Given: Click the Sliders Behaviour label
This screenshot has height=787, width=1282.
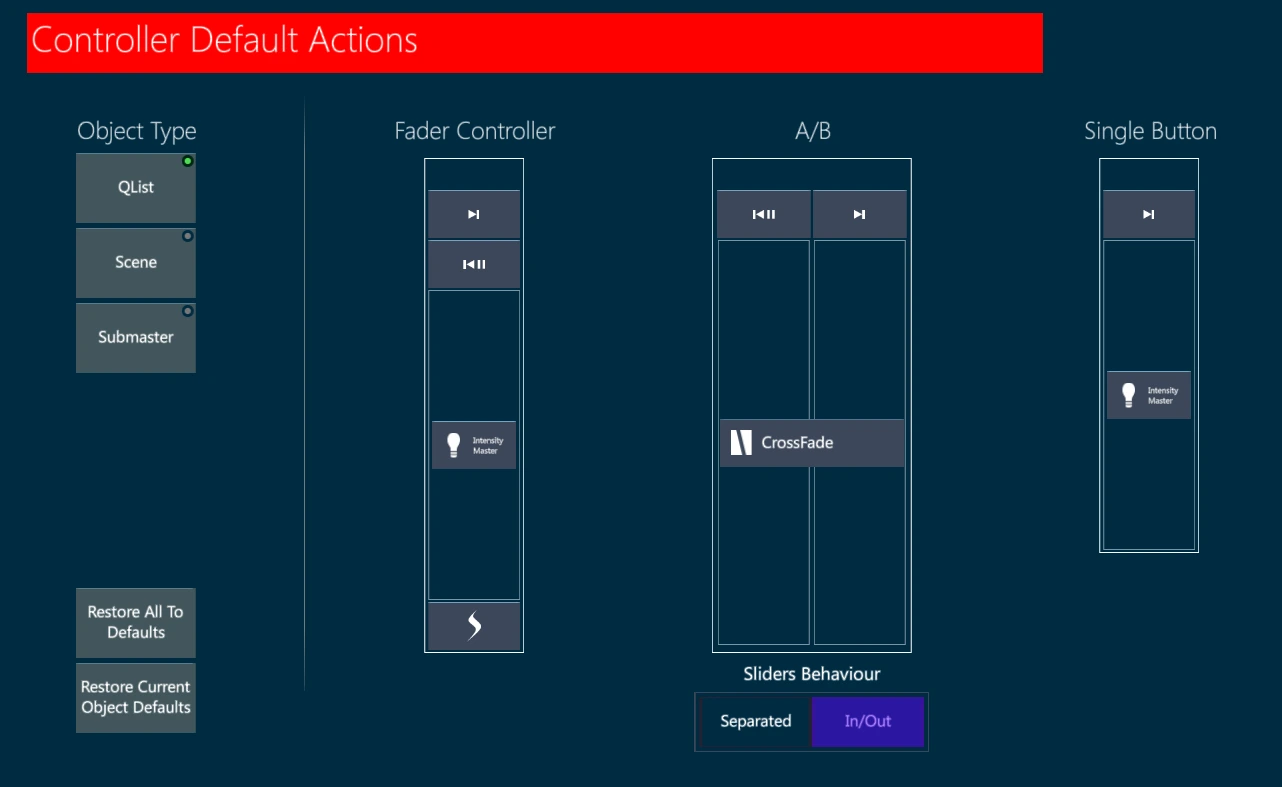Looking at the screenshot, I should click(812, 674).
